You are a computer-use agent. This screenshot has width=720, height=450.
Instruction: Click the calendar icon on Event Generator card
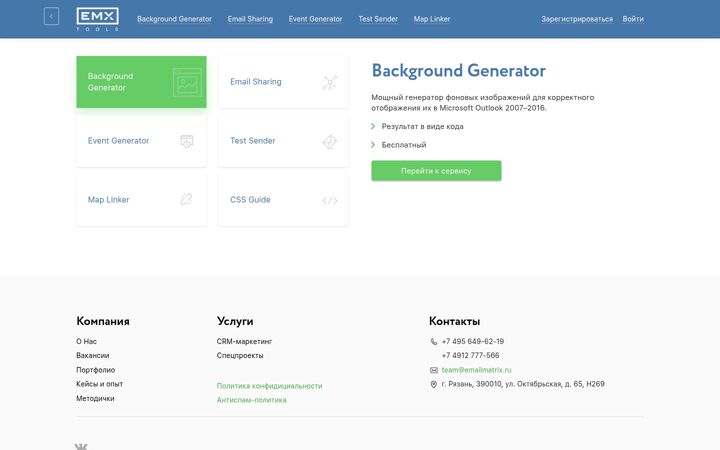point(187,141)
